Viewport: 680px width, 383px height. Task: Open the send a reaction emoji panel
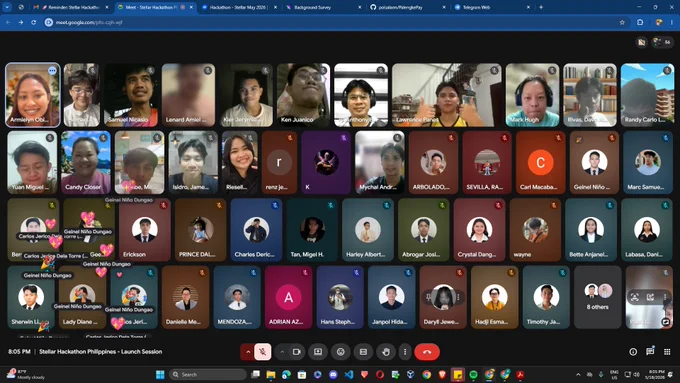(x=341, y=352)
